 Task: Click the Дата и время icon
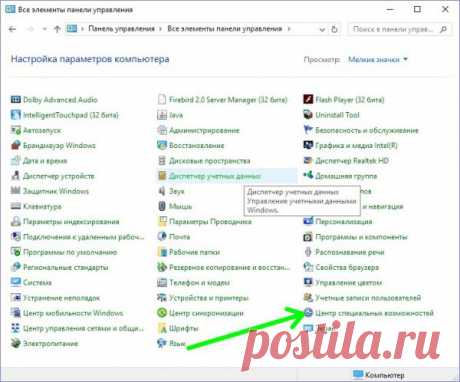(16, 161)
